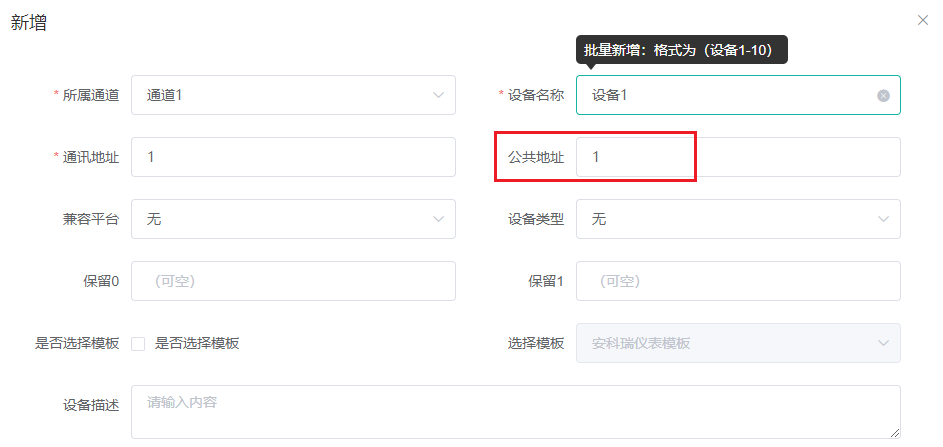Click the resize grip of 设备描述 textarea

point(895,433)
